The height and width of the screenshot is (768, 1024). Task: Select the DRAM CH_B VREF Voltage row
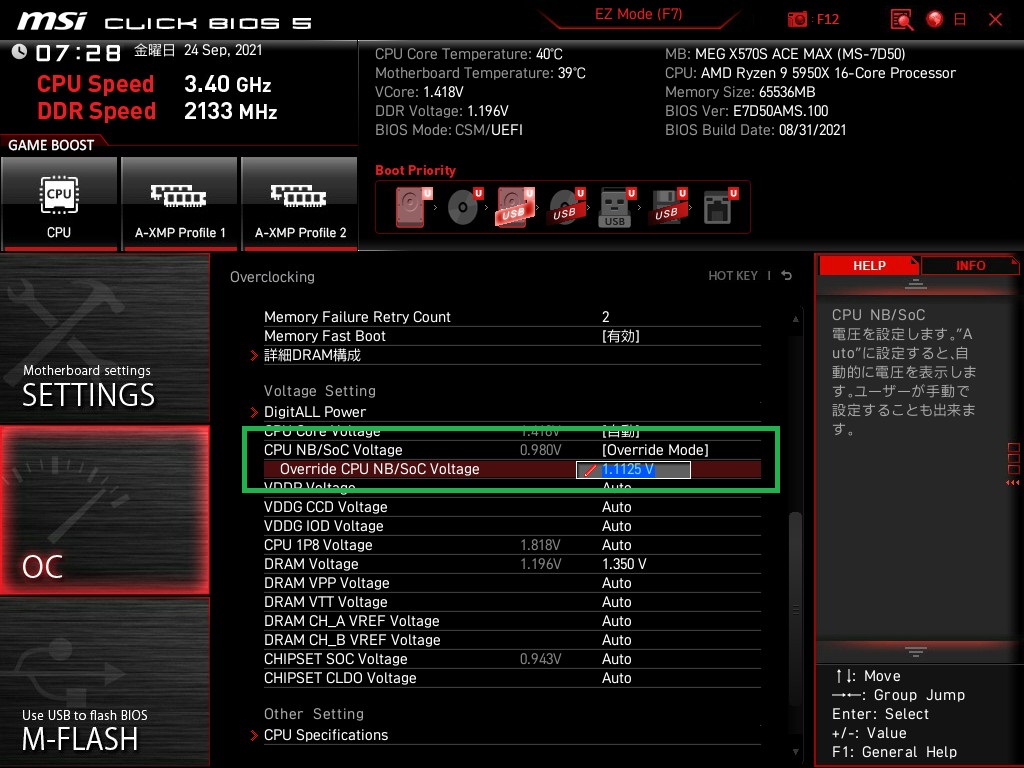click(512, 639)
